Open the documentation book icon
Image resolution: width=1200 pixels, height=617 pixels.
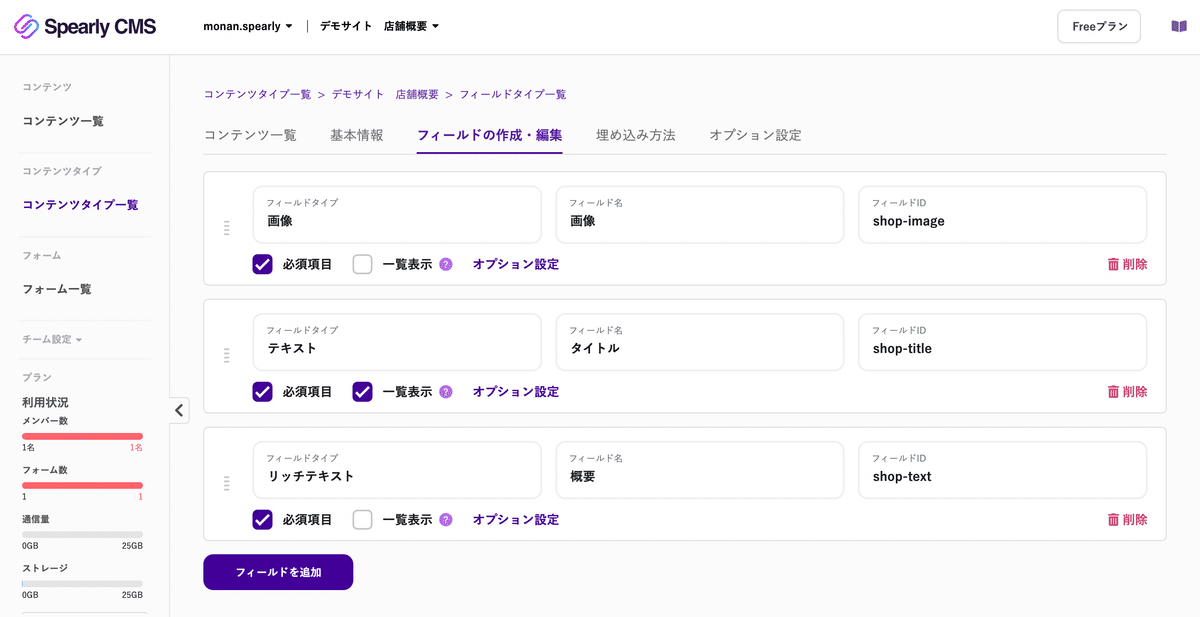pyautogui.click(x=1179, y=27)
